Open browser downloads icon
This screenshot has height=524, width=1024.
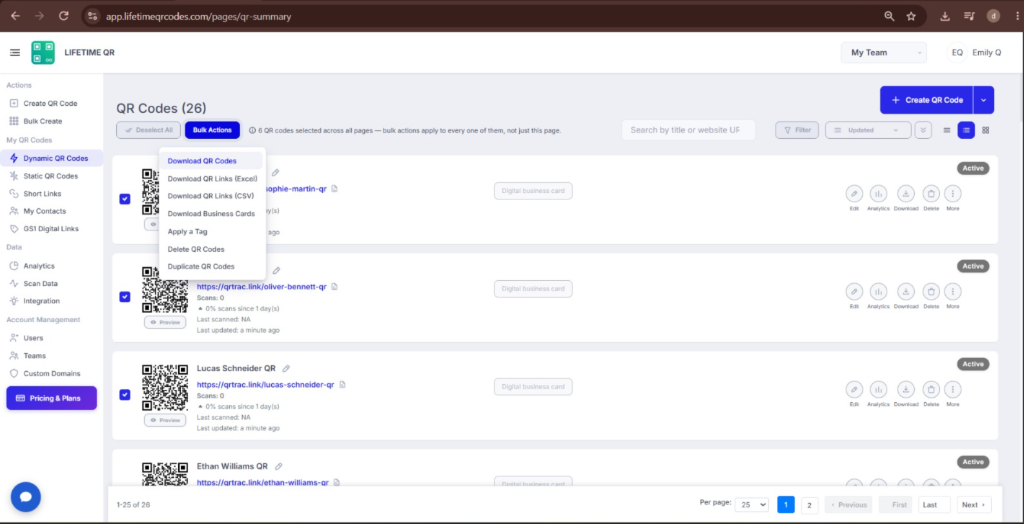[945, 16]
